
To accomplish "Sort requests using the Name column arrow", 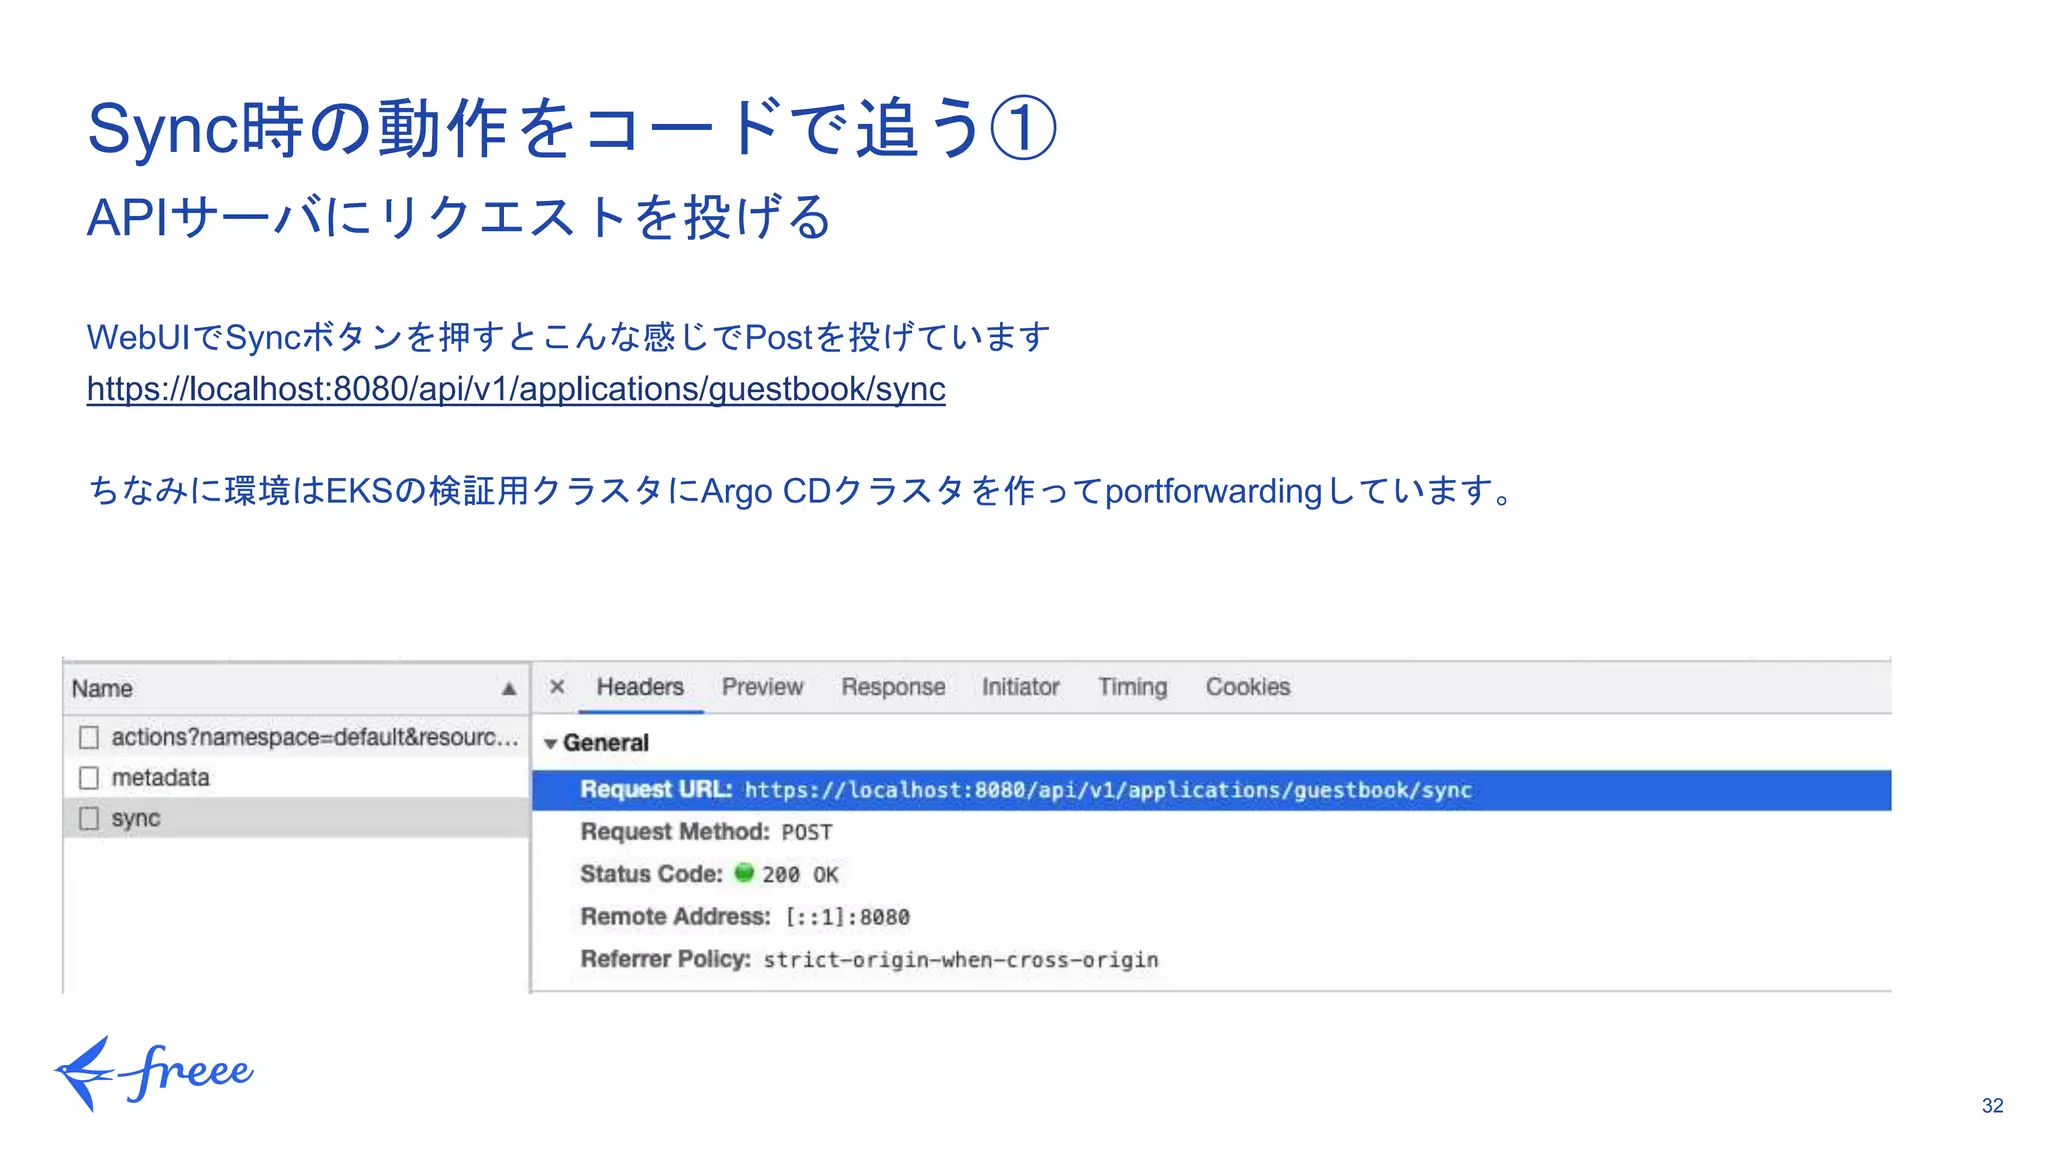I will click(x=509, y=689).
